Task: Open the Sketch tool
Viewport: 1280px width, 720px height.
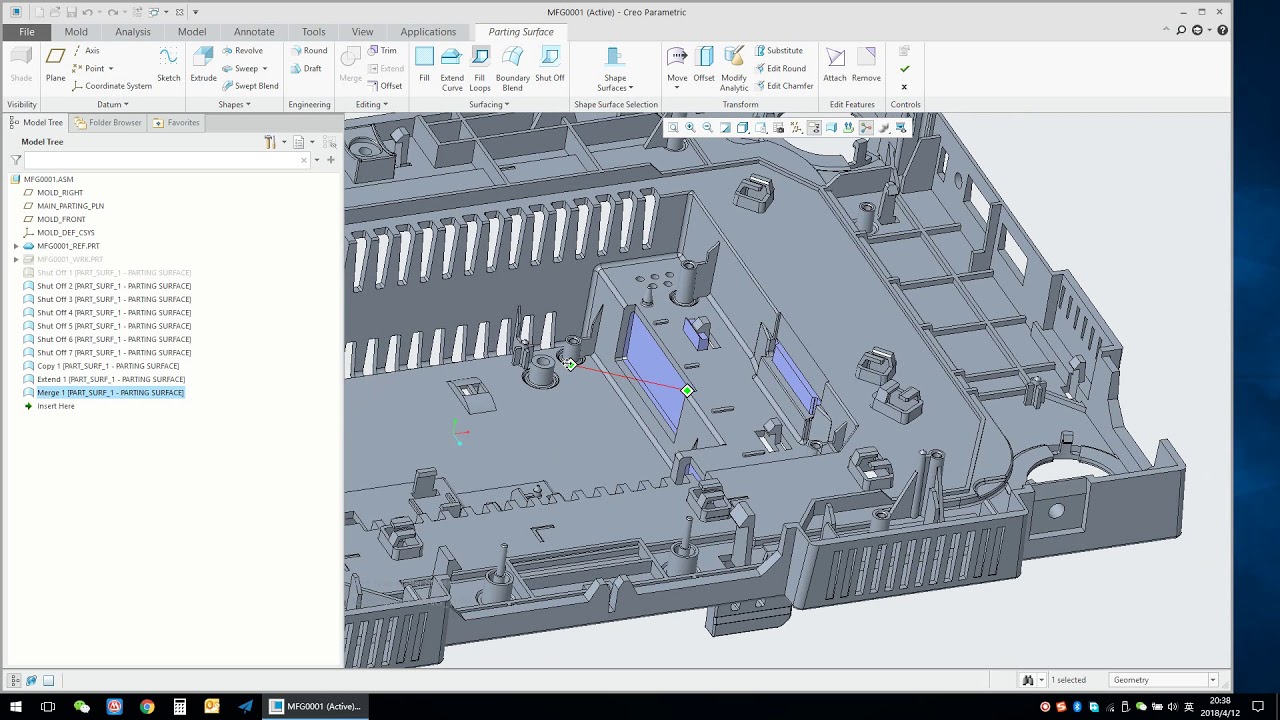Action: 169,64
